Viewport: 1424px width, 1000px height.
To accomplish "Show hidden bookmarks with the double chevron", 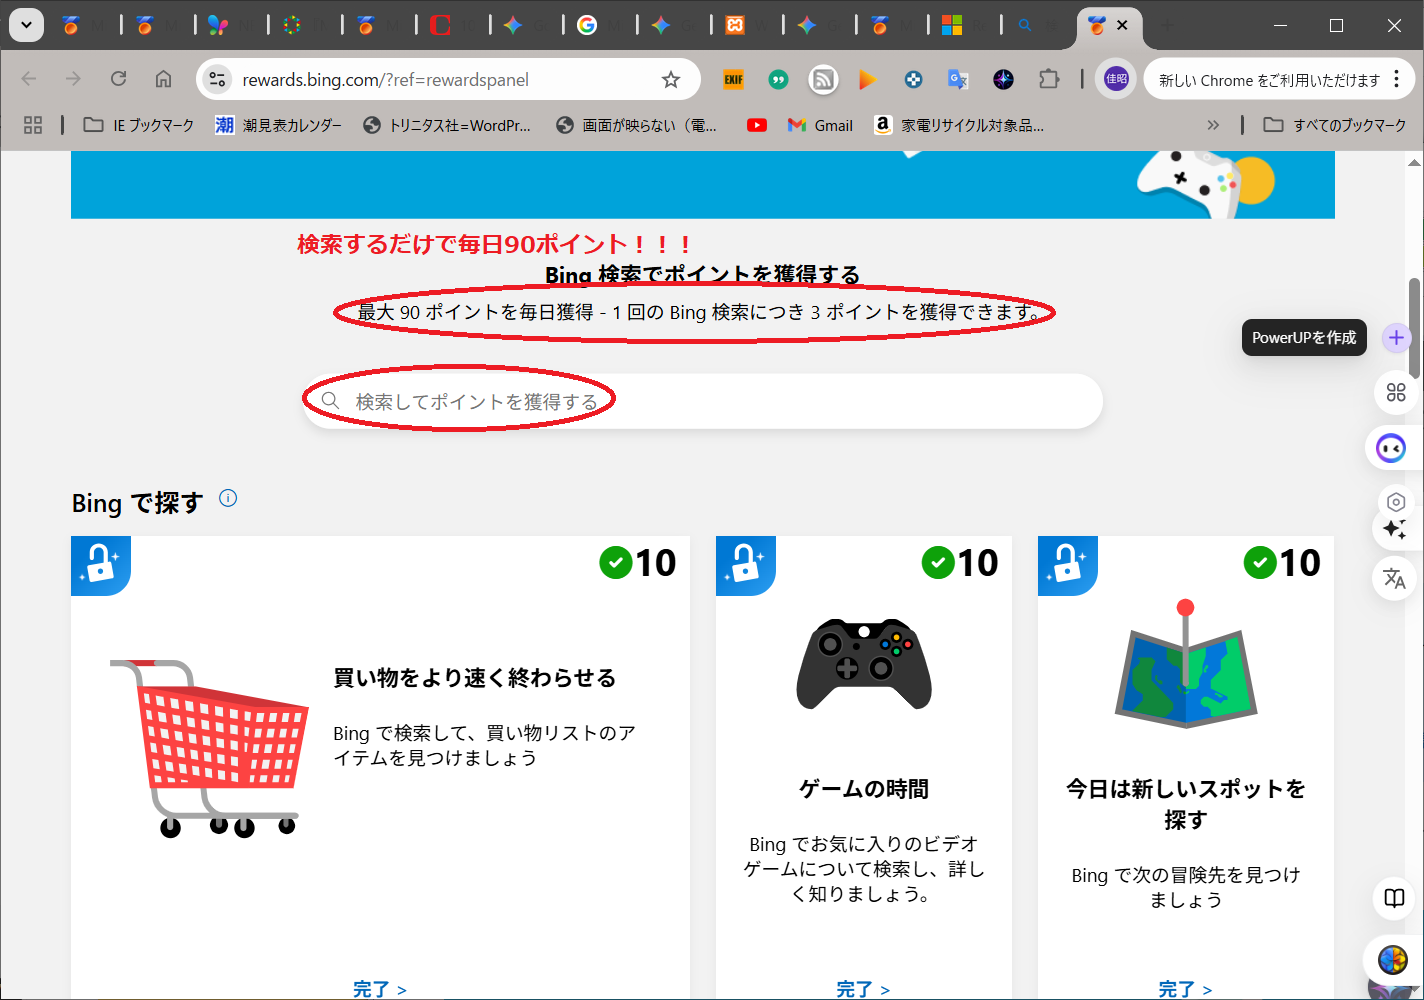I will (x=1213, y=125).
